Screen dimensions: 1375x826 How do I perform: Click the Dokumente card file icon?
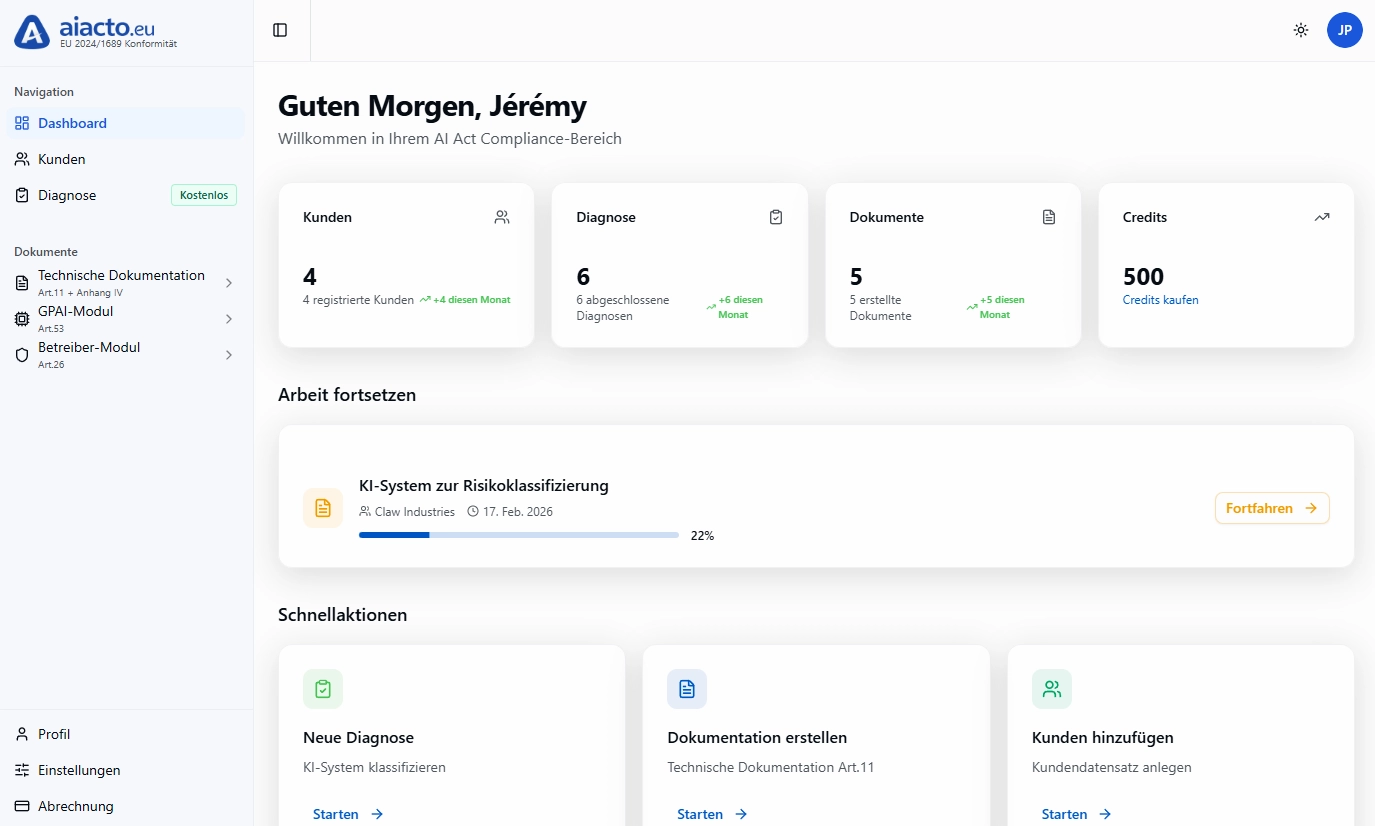point(1048,217)
